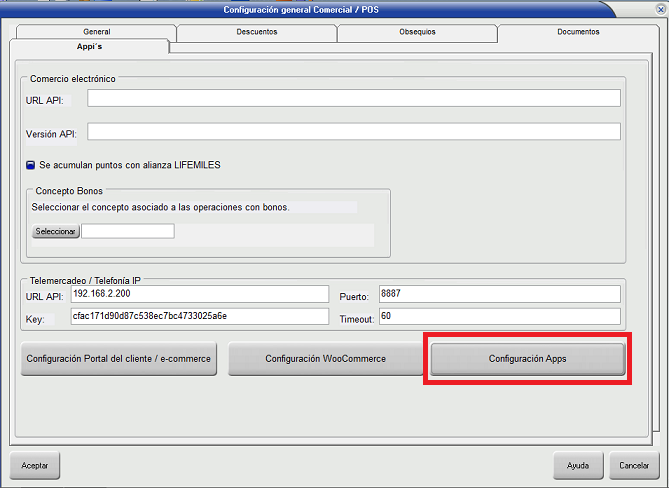Select the Obsequios tab

click(x=417, y=32)
